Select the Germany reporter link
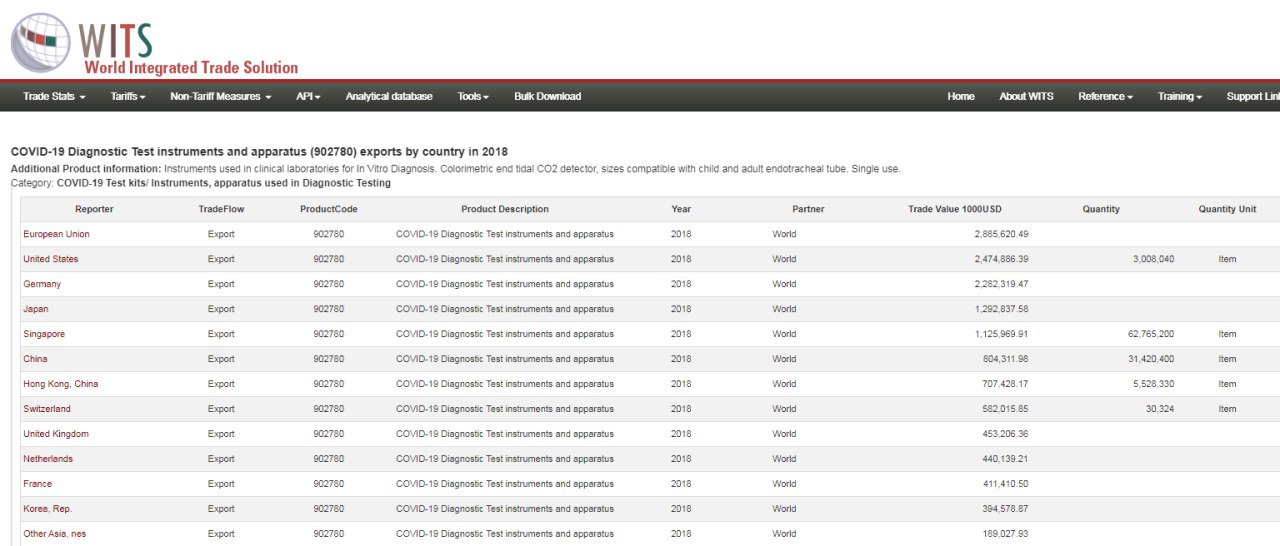The image size is (1280, 546). pos(42,284)
